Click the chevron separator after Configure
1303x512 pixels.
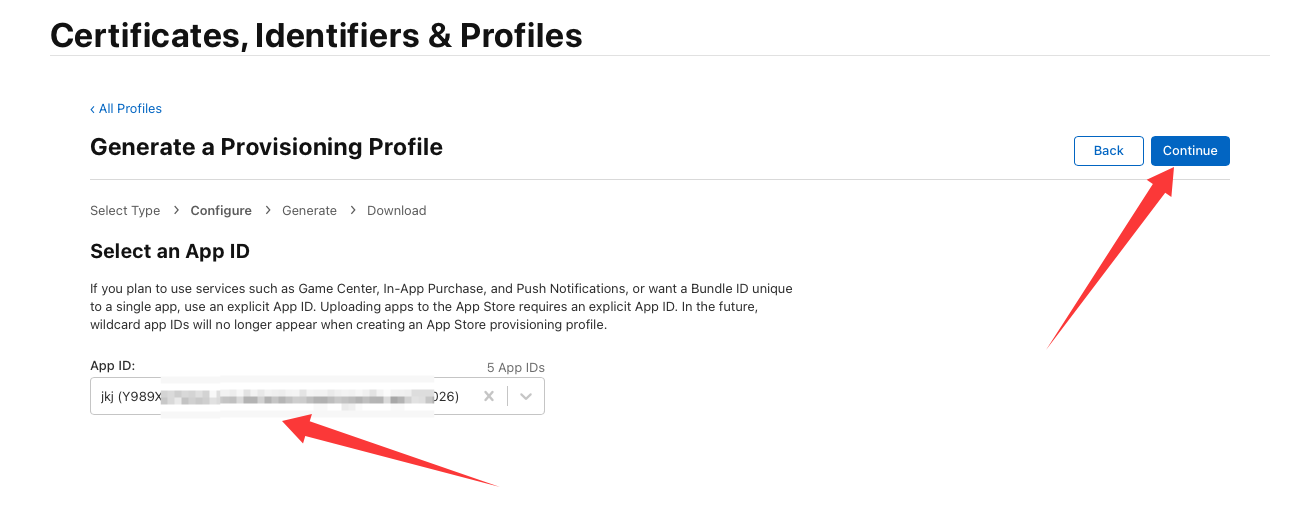[267, 210]
